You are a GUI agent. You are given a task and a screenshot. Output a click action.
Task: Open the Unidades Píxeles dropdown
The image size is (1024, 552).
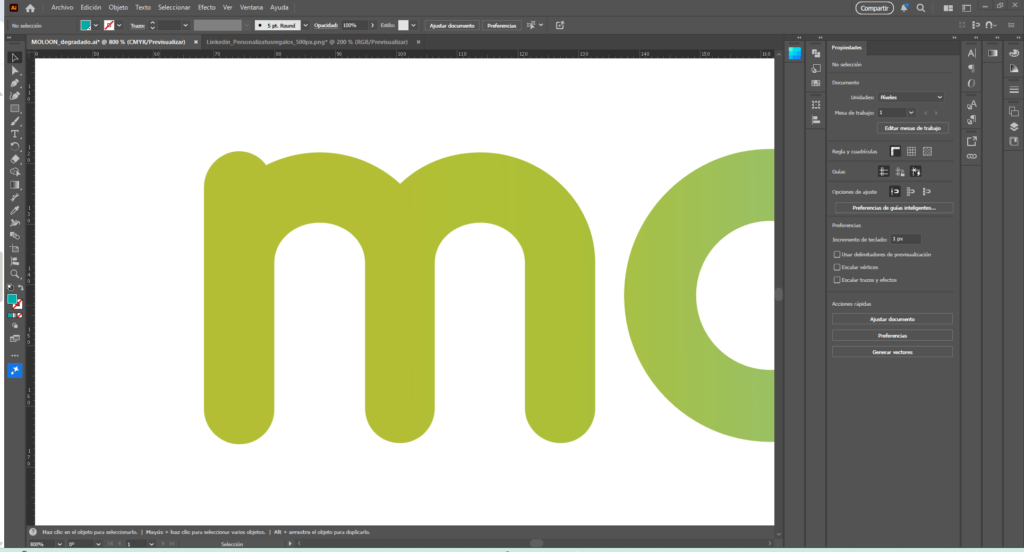coord(911,97)
